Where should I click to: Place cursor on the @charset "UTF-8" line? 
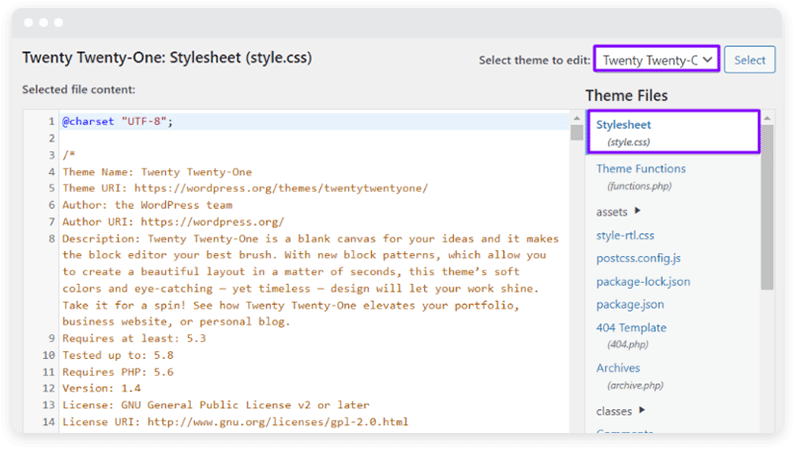click(314, 121)
